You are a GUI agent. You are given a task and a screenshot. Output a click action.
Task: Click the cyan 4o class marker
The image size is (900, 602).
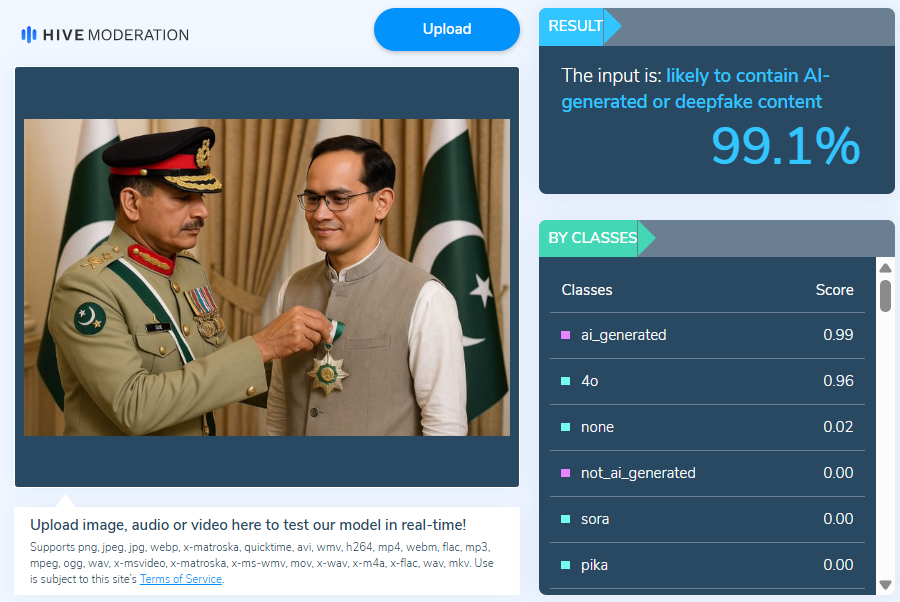coord(565,381)
